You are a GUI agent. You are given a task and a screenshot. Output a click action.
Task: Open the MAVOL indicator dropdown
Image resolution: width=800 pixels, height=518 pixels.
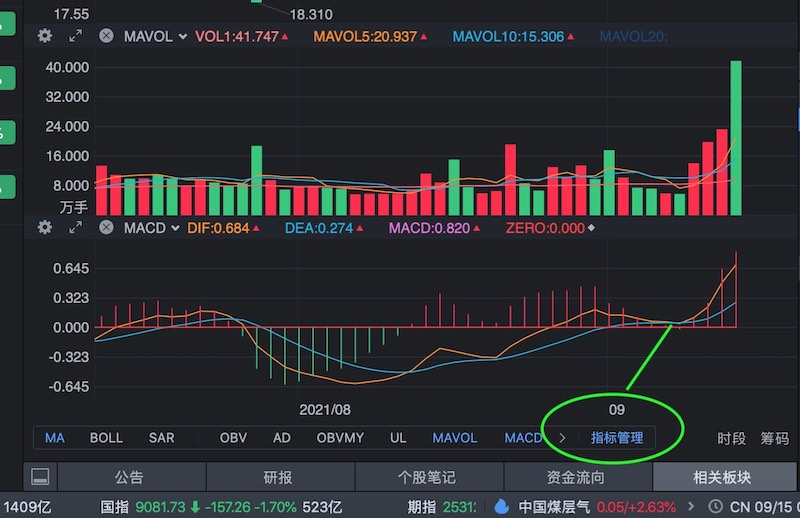155,36
